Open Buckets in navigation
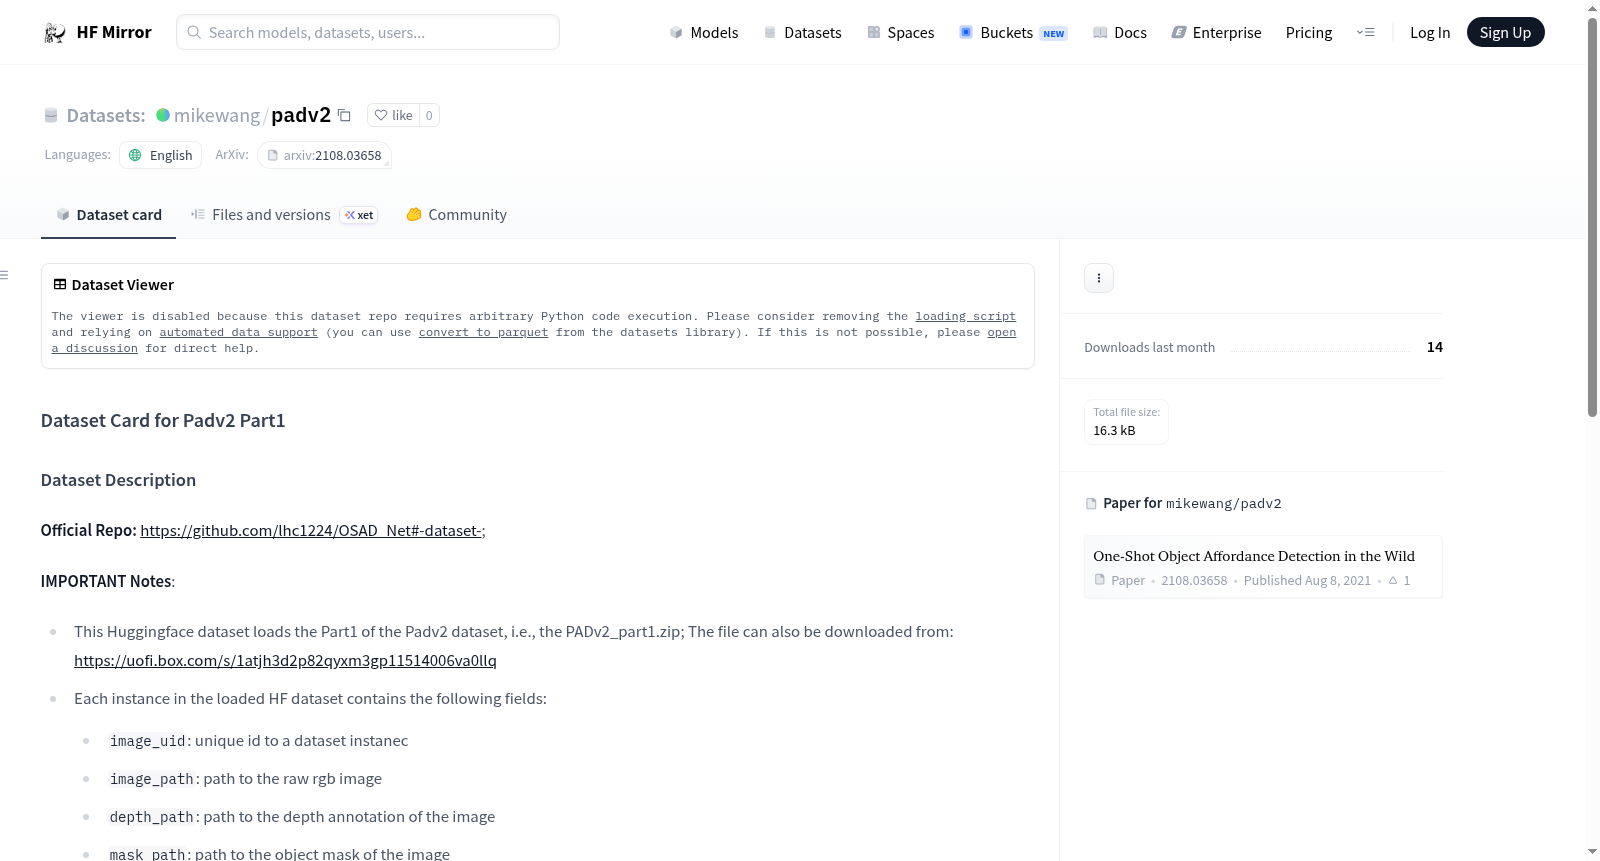This screenshot has width=1600, height=861. click(1013, 33)
